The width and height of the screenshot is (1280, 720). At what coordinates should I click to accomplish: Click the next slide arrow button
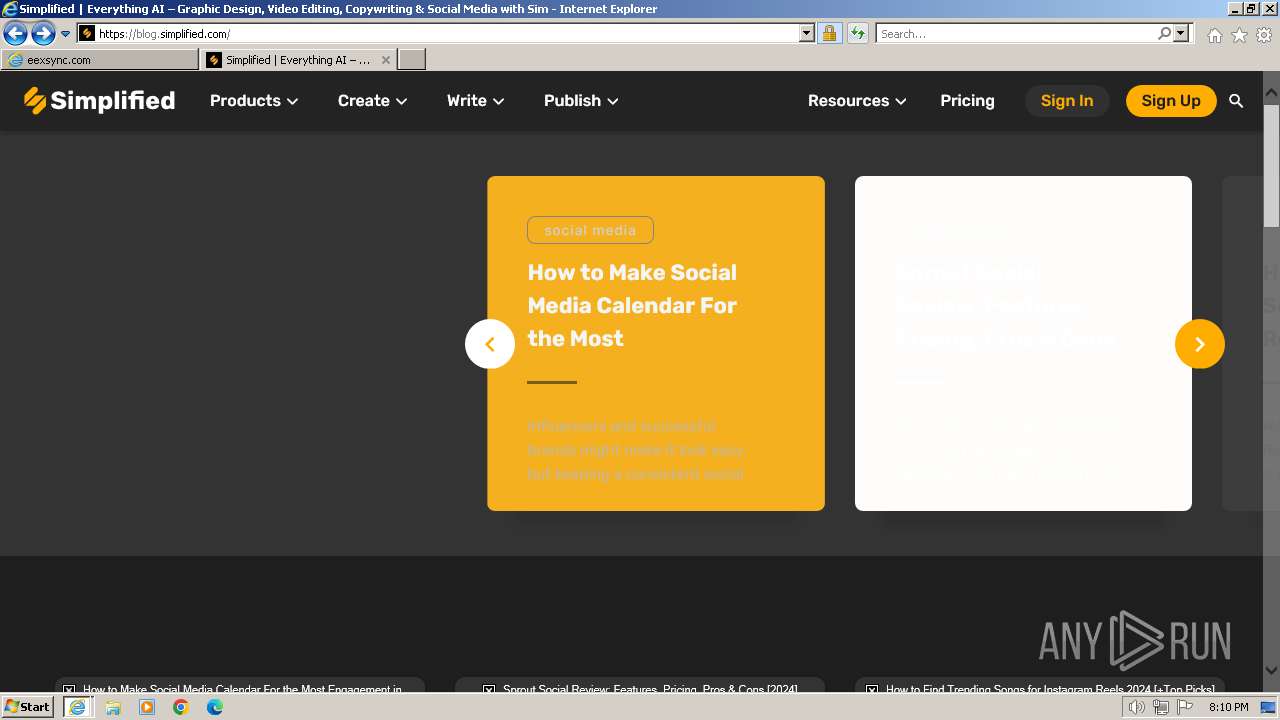[x=1200, y=344]
